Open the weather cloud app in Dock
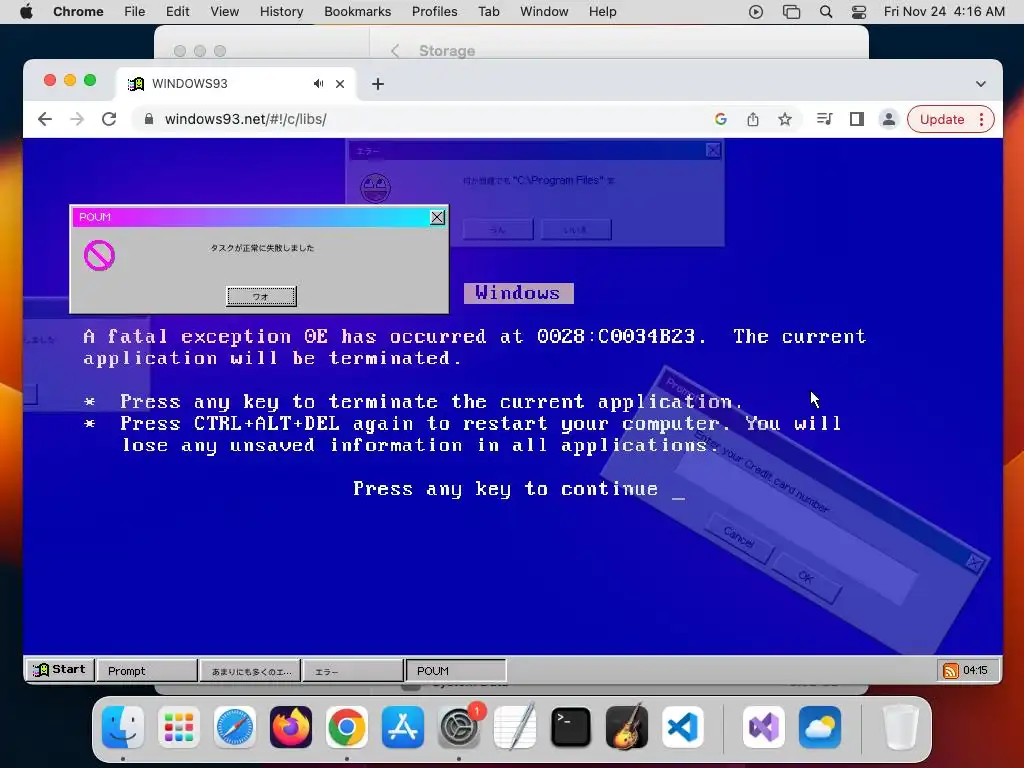1024x768 pixels. [820, 727]
